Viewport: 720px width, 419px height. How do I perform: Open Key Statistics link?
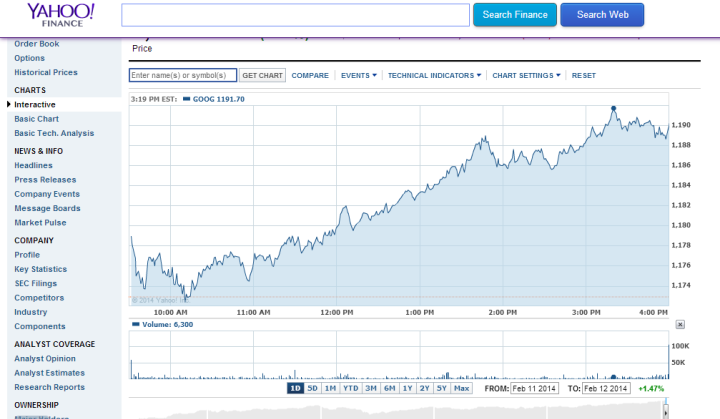click(41, 269)
